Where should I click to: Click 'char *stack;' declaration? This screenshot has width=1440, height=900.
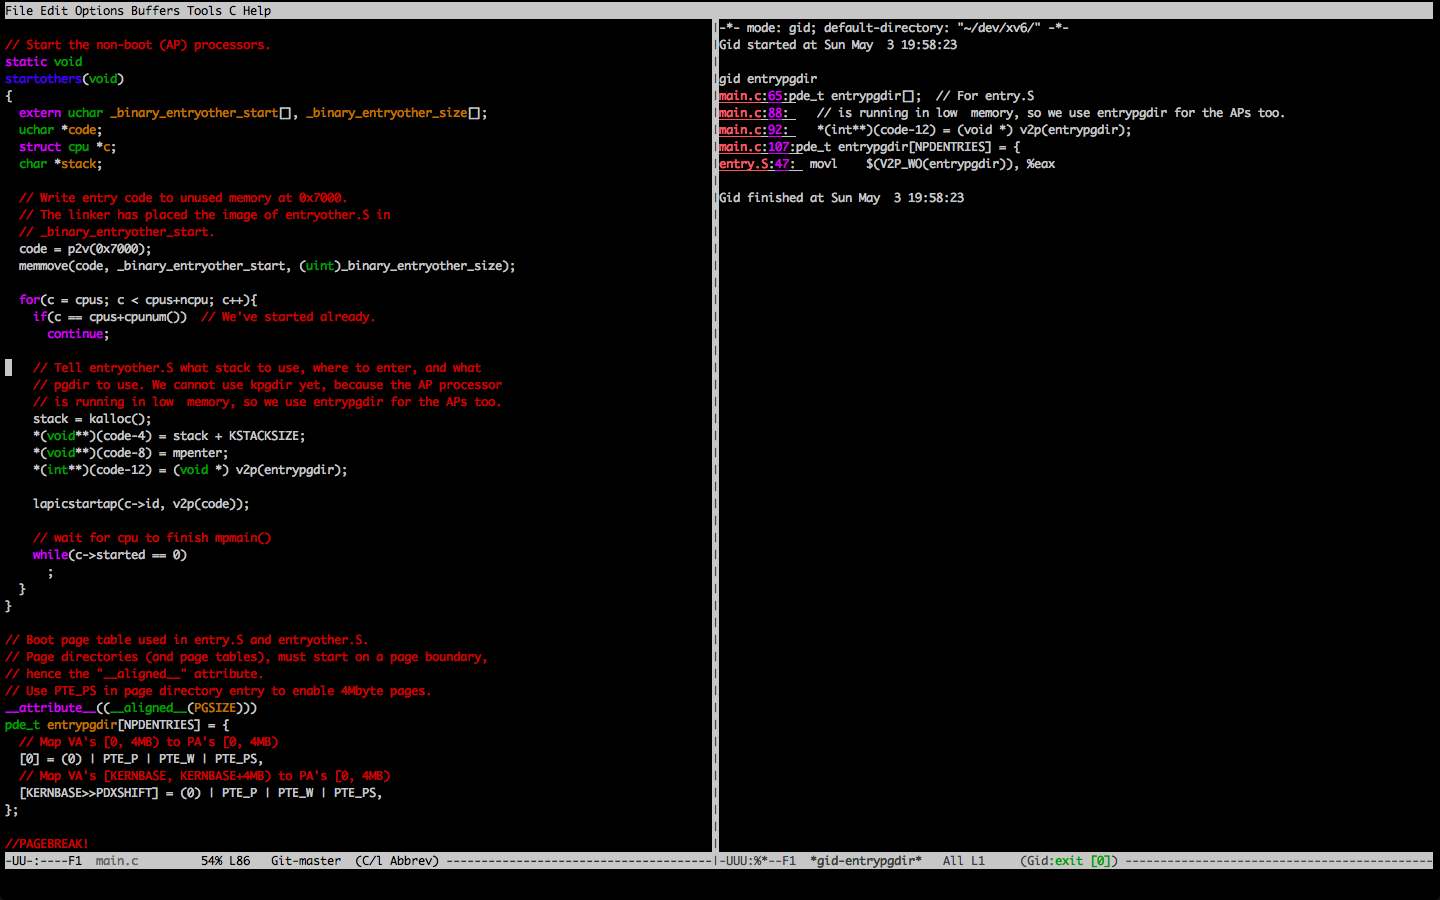click(61, 164)
